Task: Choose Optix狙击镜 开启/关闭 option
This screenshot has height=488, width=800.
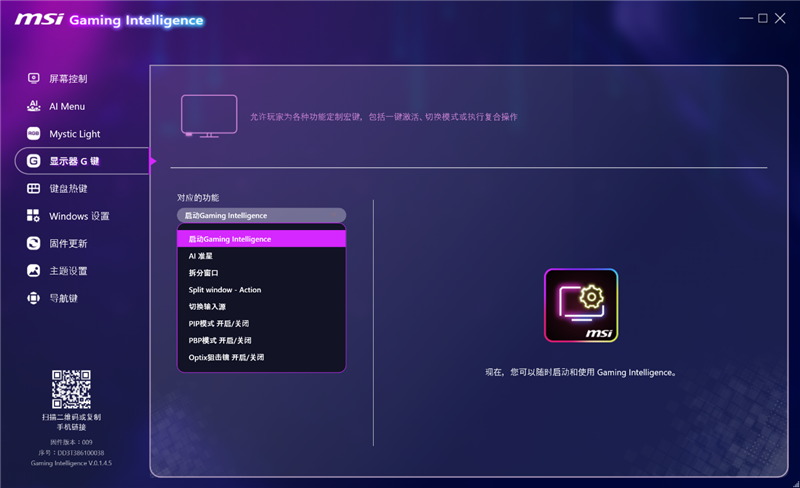Action: pos(261,357)
